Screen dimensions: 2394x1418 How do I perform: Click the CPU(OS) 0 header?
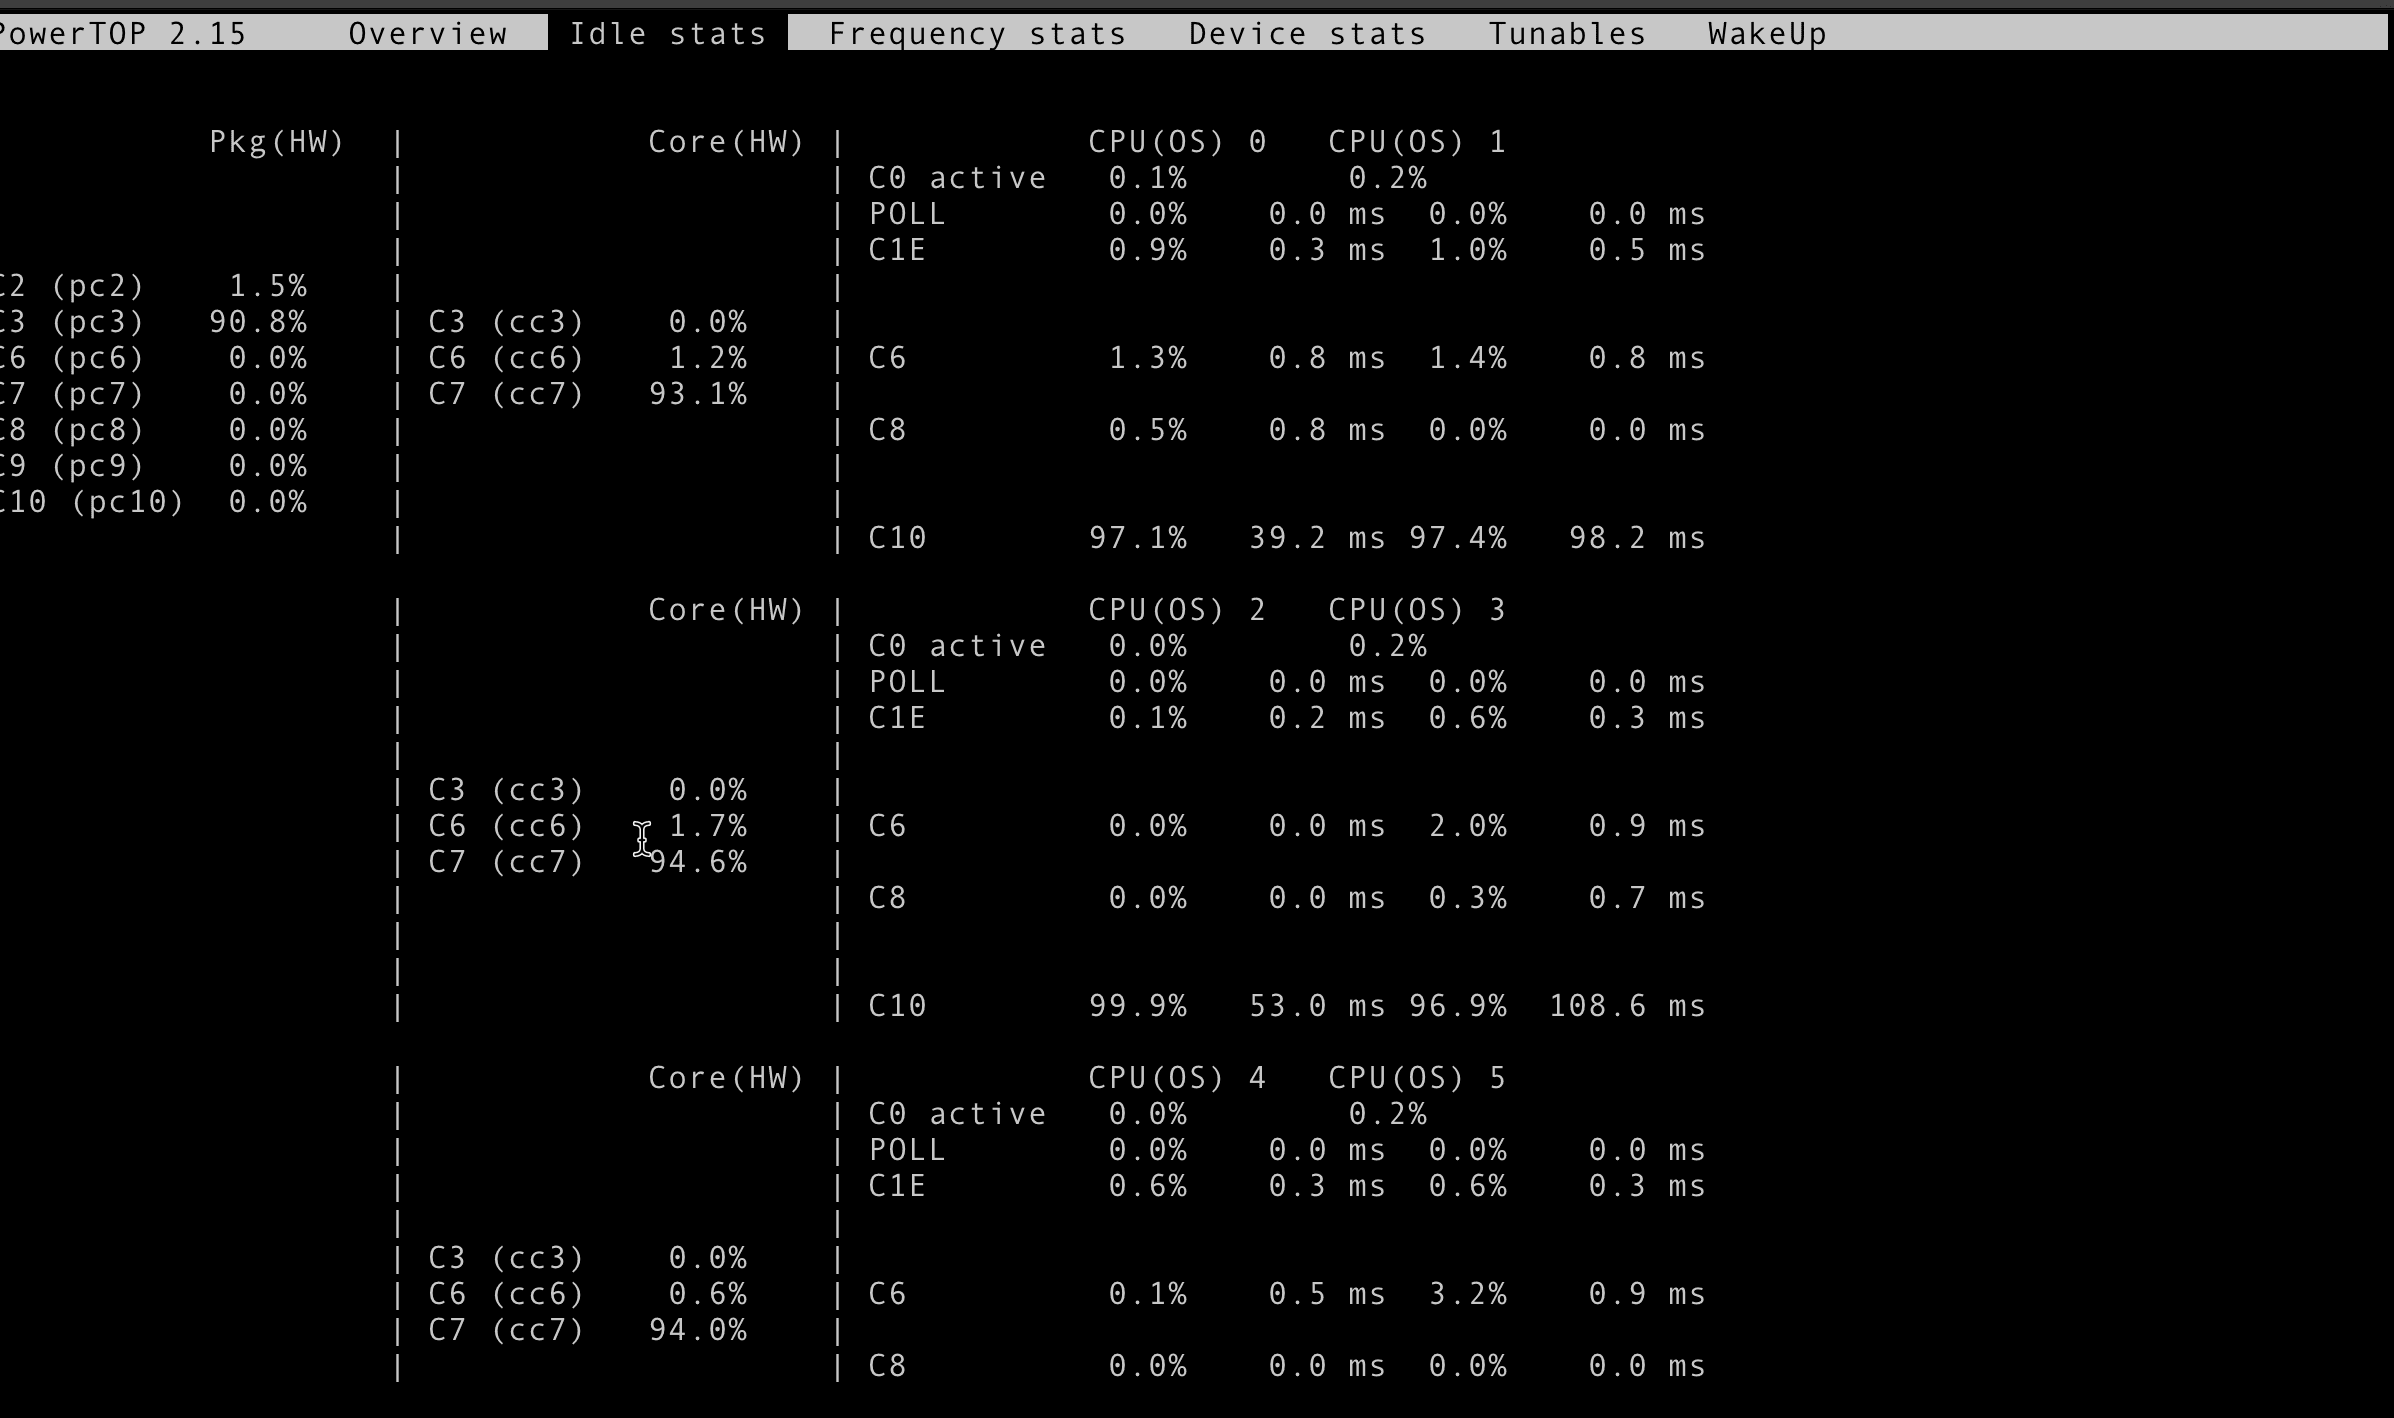tap(1177, 142)
